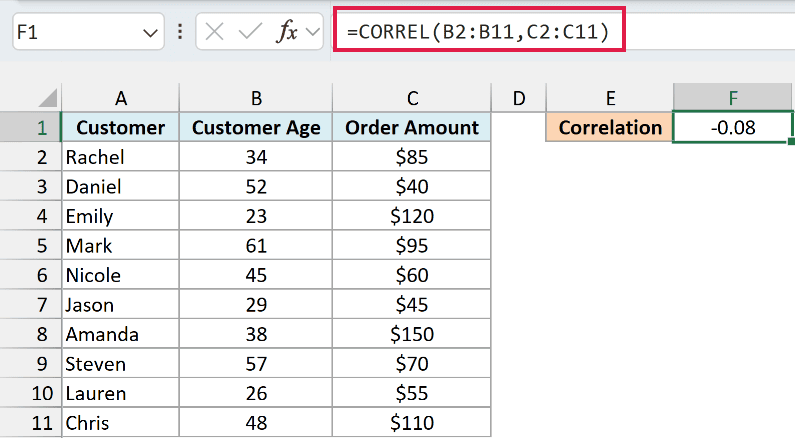Click the Customer header cell

[121, 127]
